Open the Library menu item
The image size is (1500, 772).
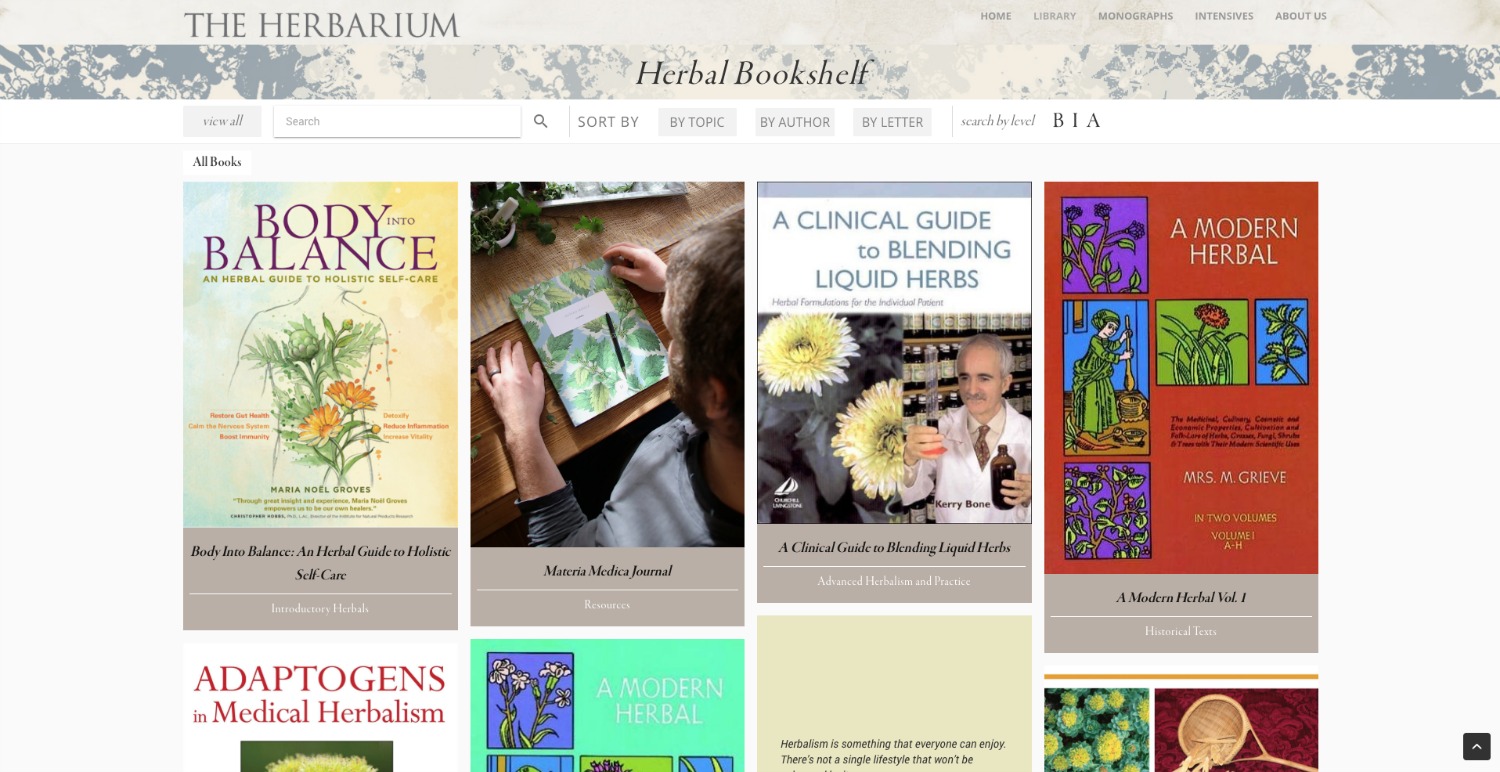coord(1055,16)
